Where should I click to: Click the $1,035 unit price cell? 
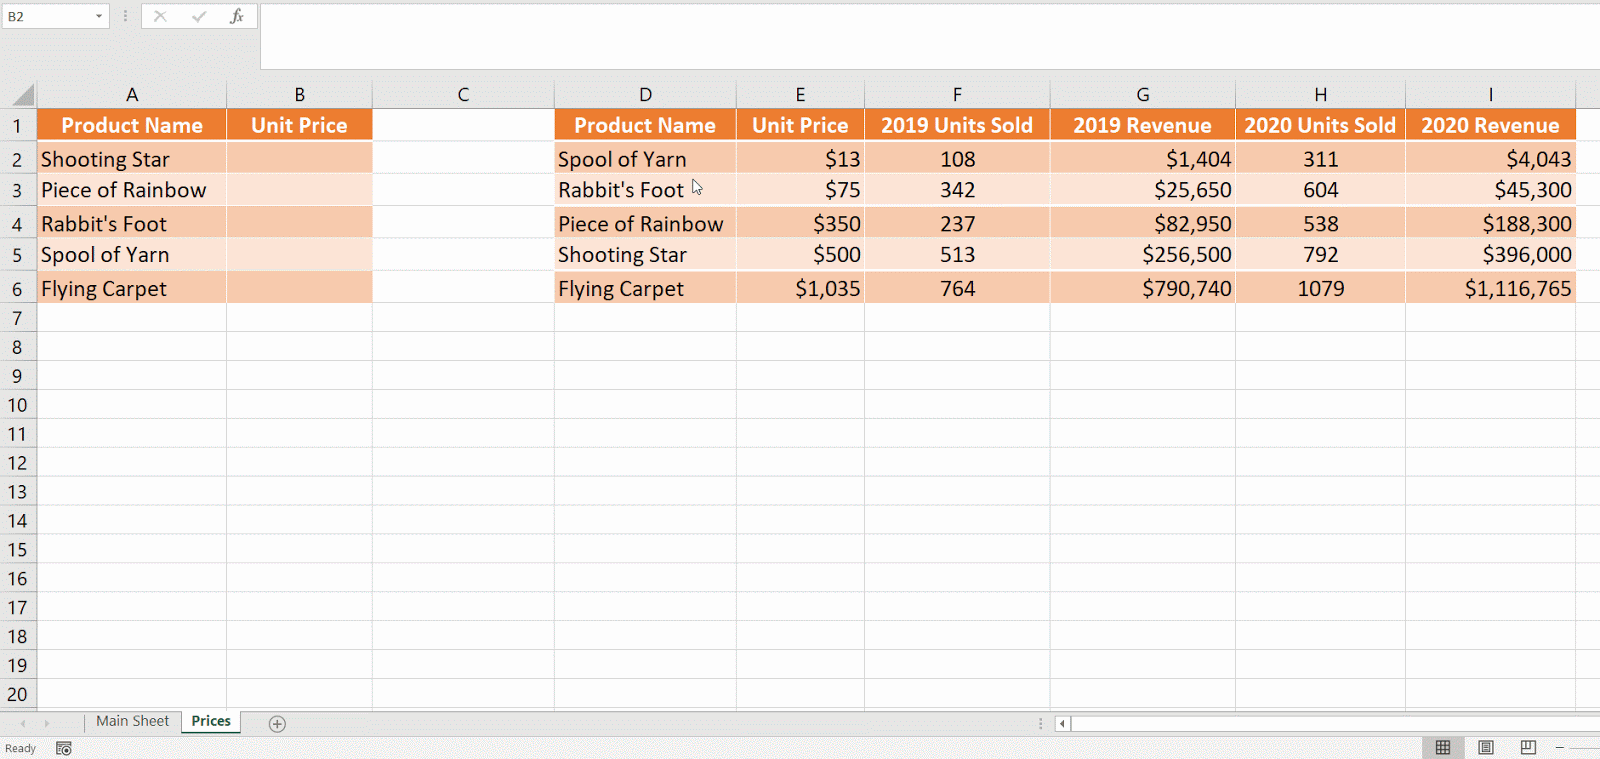(800, 288)
